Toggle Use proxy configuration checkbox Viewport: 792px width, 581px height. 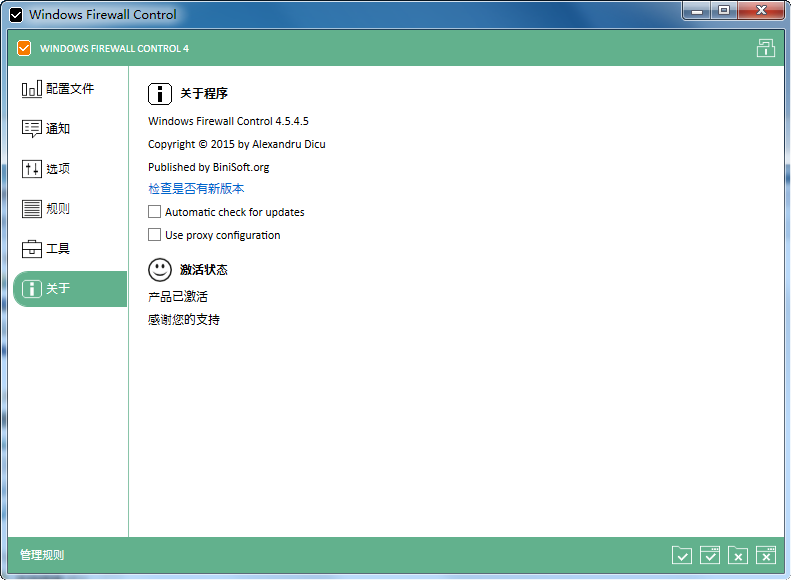[x=154, y=235]
